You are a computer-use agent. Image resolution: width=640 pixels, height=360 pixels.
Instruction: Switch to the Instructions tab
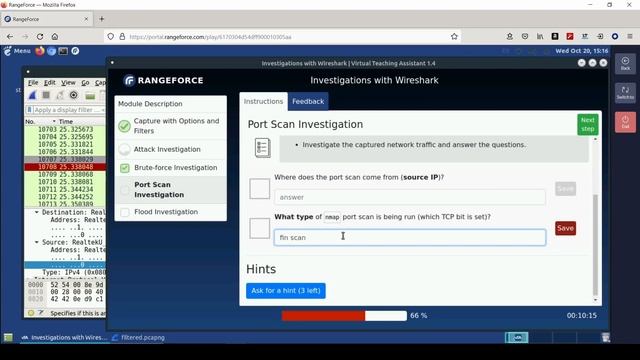263,101
